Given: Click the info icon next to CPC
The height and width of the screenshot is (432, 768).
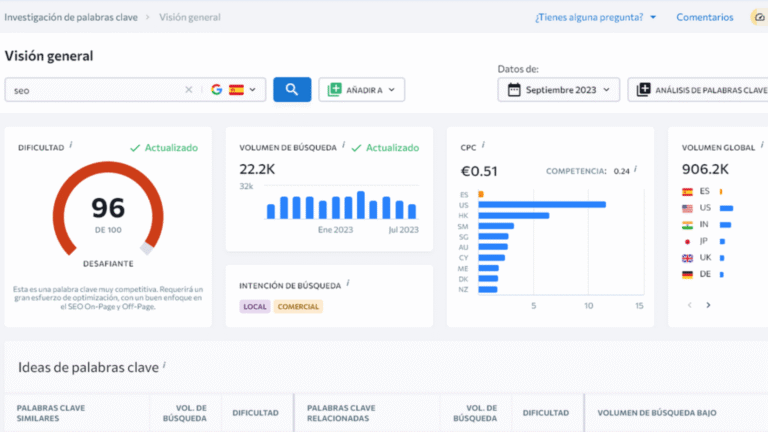Looking at the screenshot, I should coord(483,145).
